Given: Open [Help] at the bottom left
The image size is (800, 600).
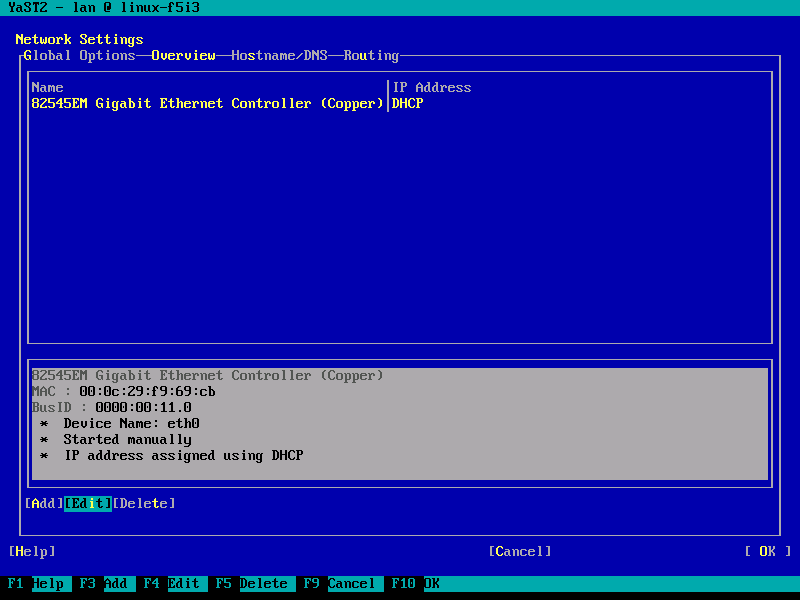Looking at the screenshot, I should [32, 552].
